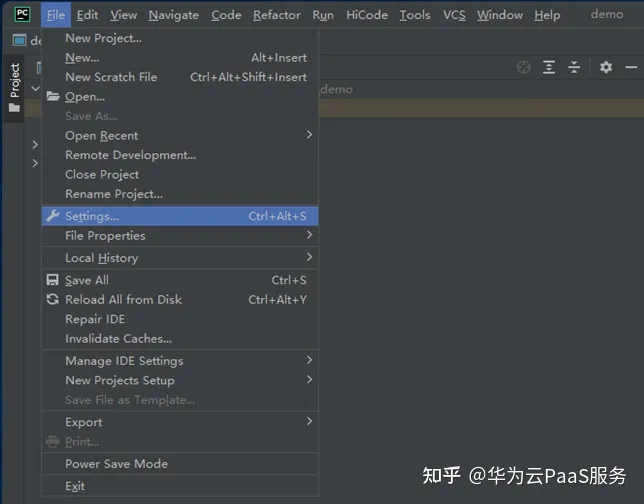Screen dimensions: 644x504
Task: Choose Reload All from Disk
Action: [180, 299]
